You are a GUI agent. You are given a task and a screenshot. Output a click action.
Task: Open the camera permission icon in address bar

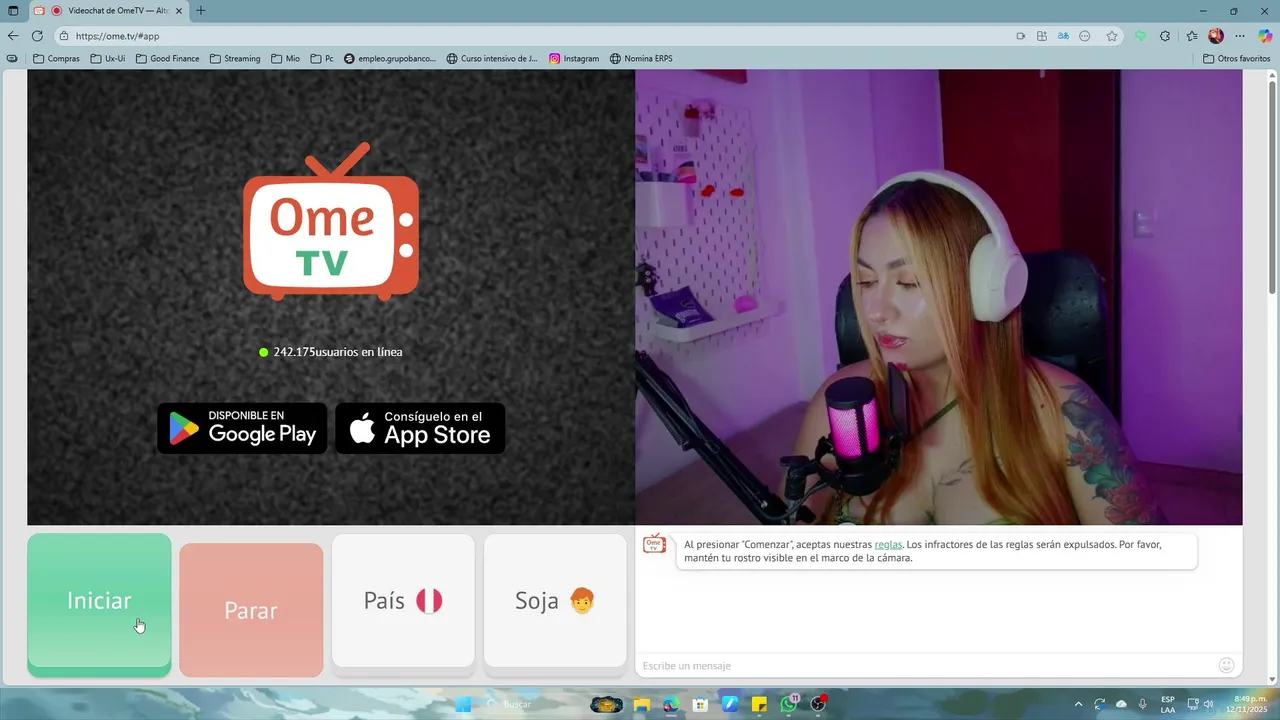pyautogui.click(x=1021, y=36)
